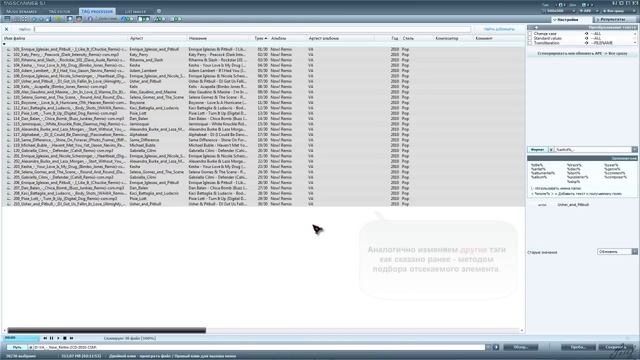Open the TAG Editor tab
This screenshot has width=640, height=360.
(x=60, y=11)
